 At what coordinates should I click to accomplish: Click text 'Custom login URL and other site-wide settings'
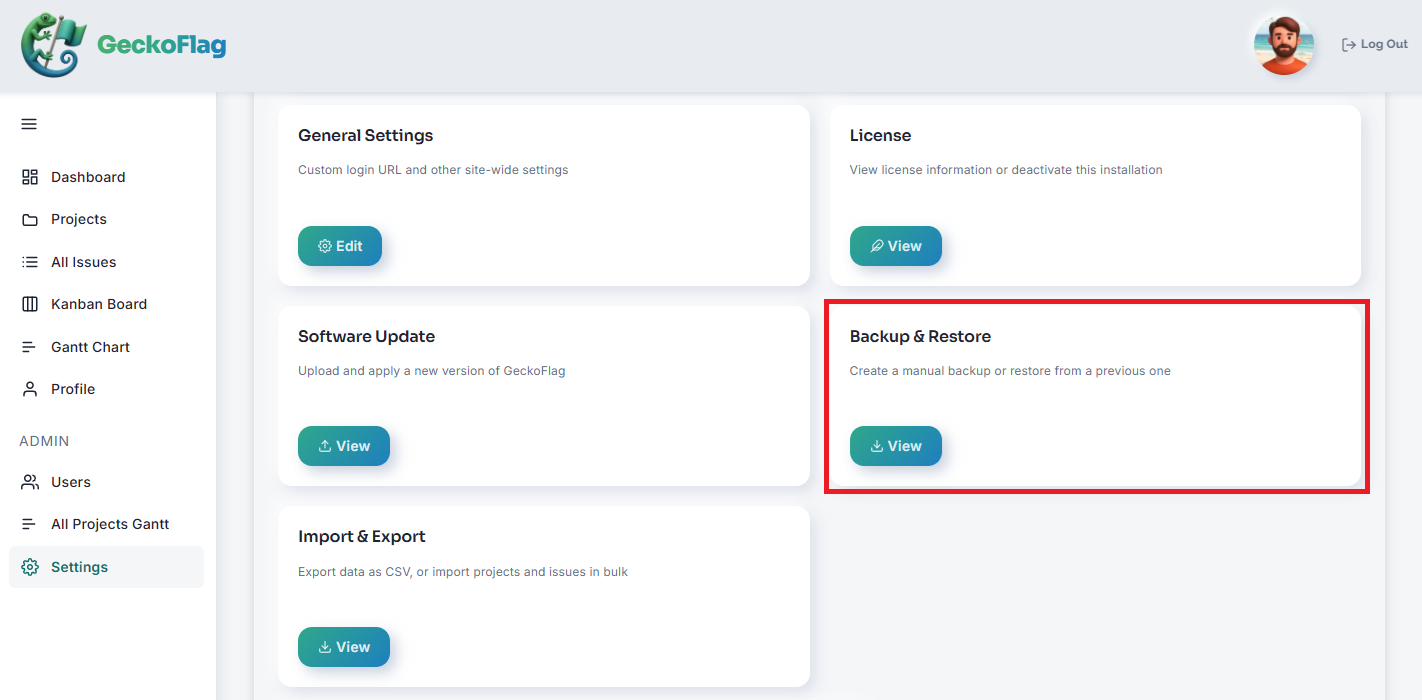(433, 170)
